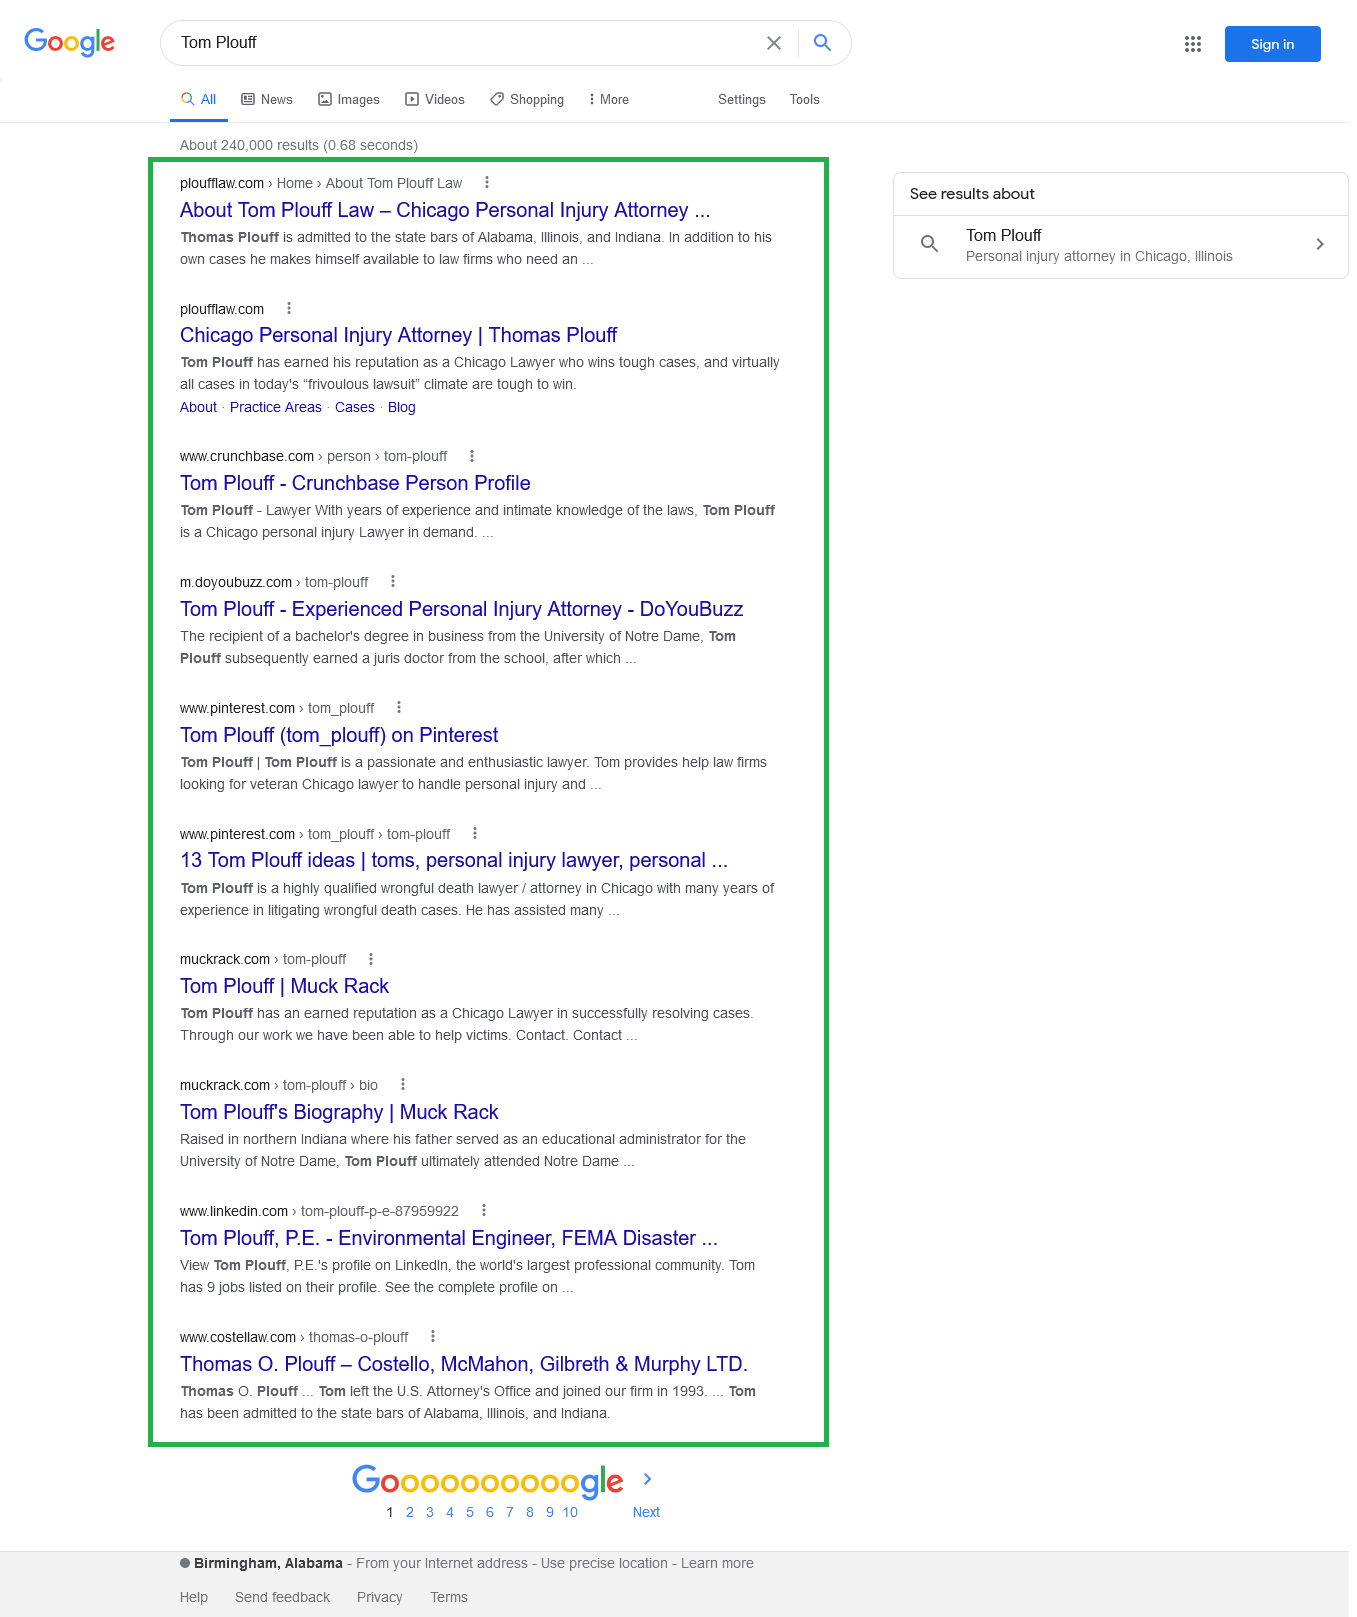Open 'Tom Plouff - Experienced Personal Injury Attorney - DoYouBuzz'
This screenshot has height=1617, width=1357.
tap(461, 609)
